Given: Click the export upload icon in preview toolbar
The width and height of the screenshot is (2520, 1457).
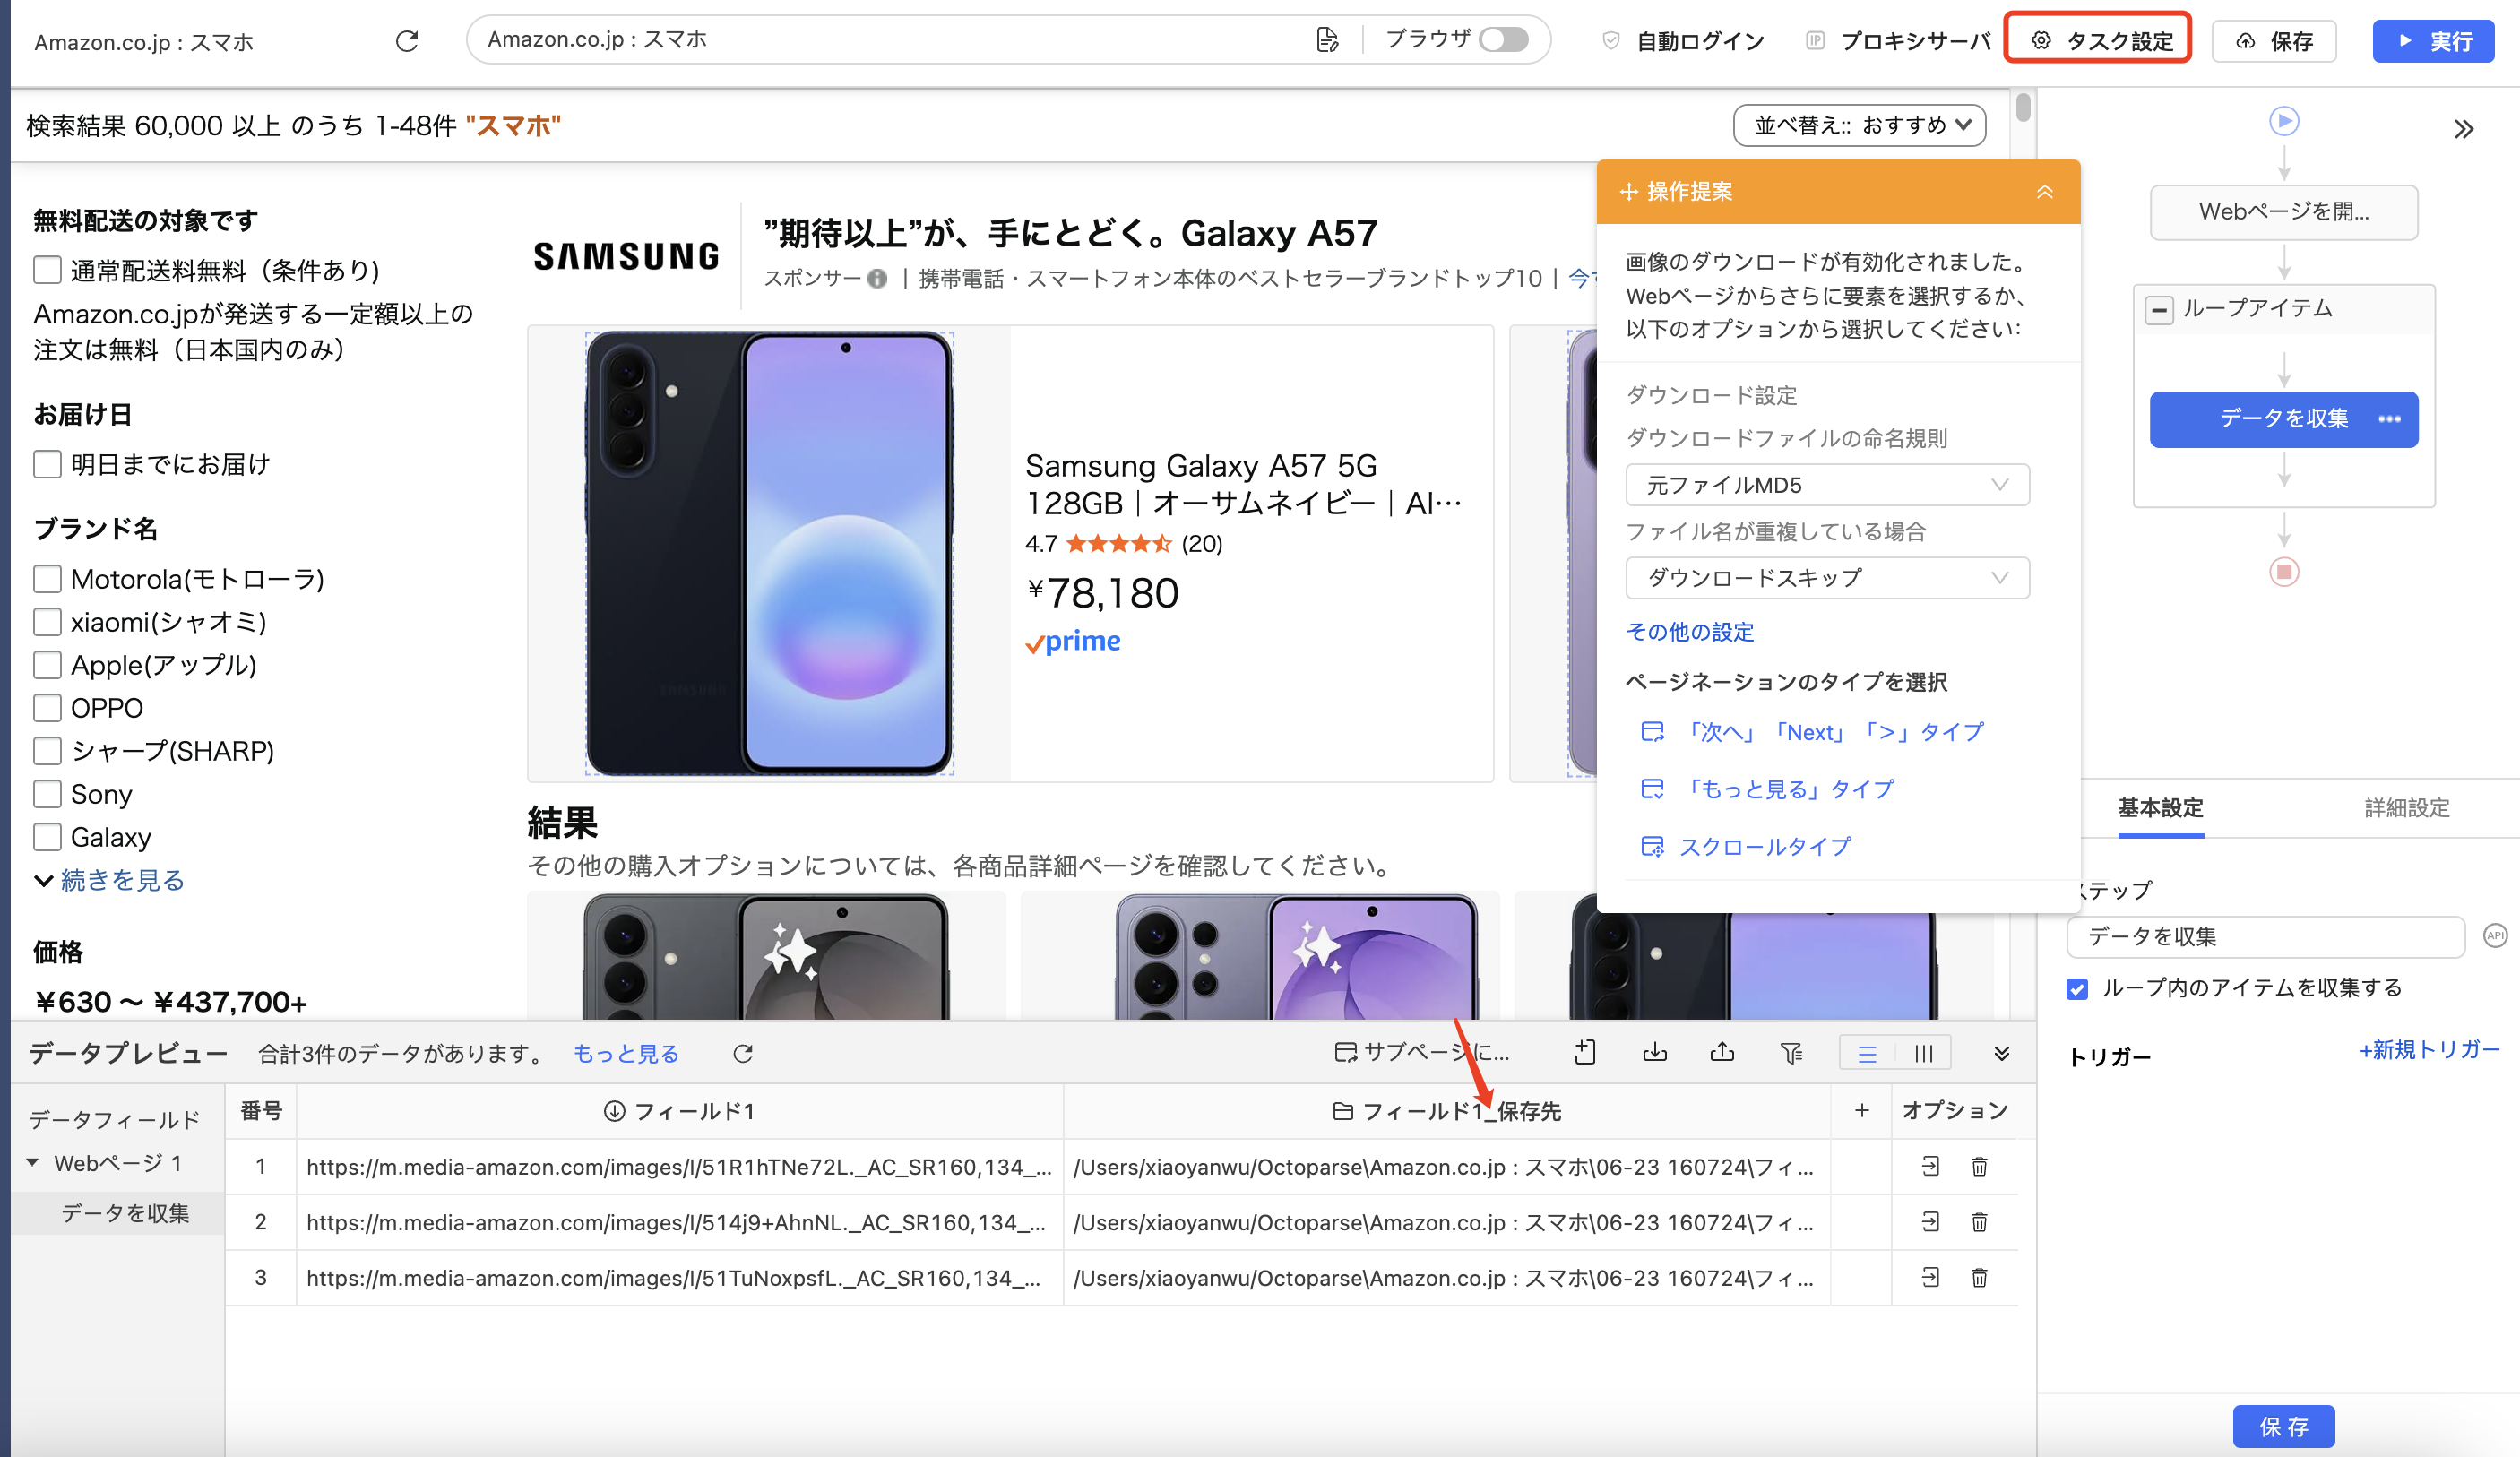Looking at the screenshot, I should coord(1722,1053).
